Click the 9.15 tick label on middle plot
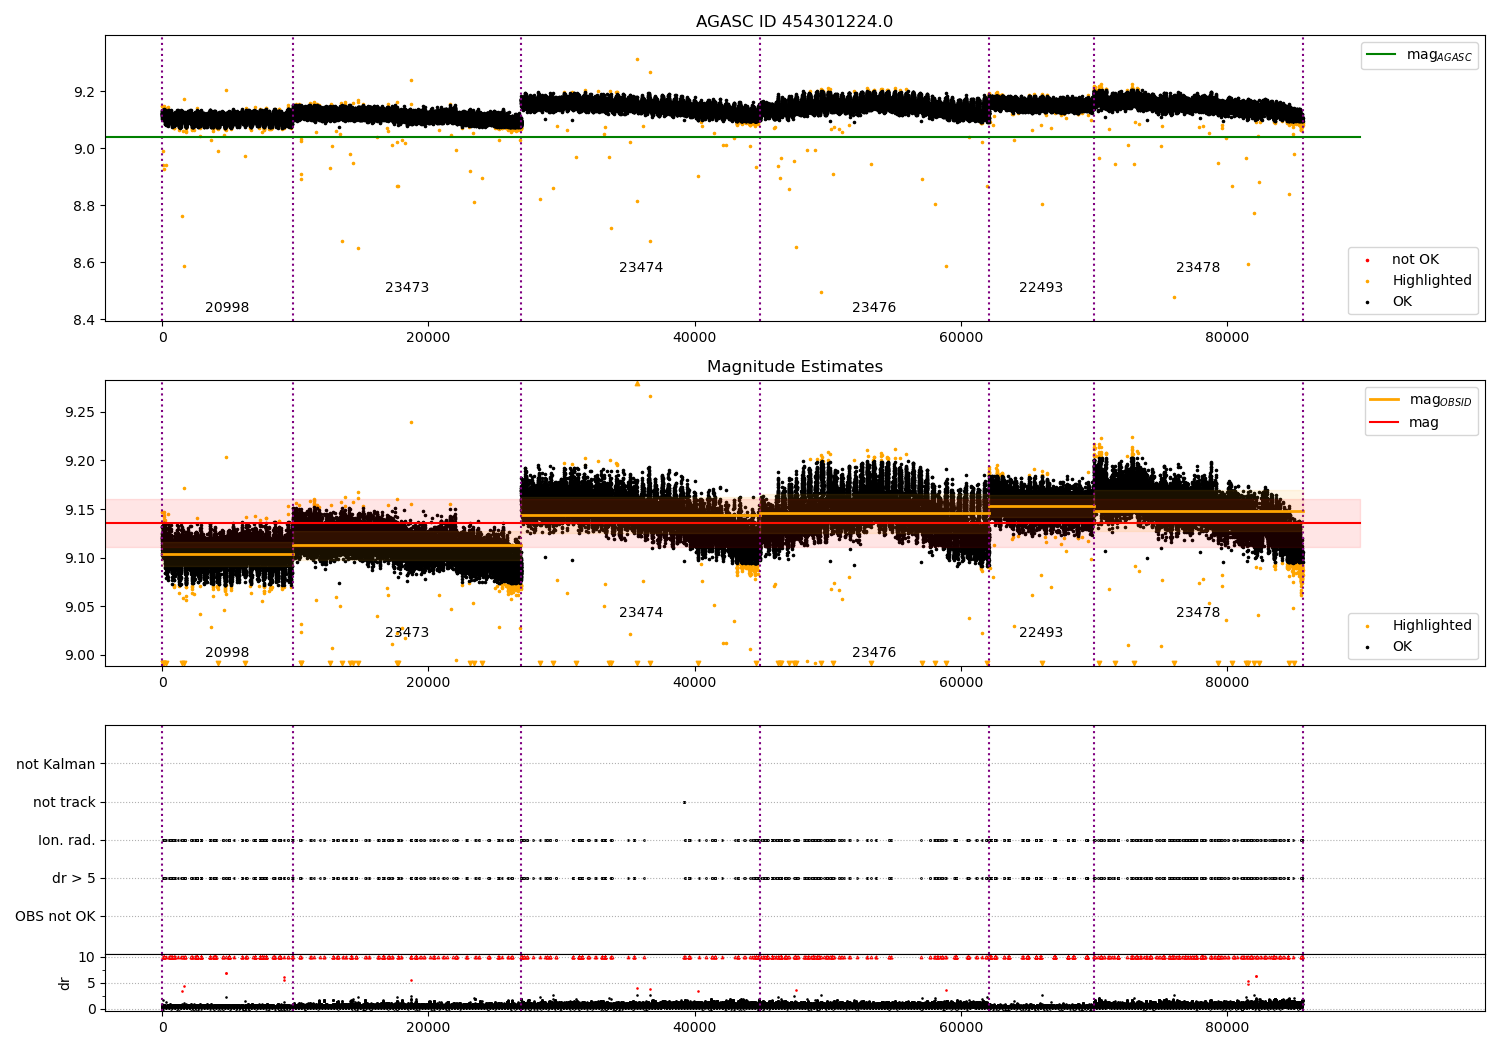The image size is (1500, 1050). (79, 510)
